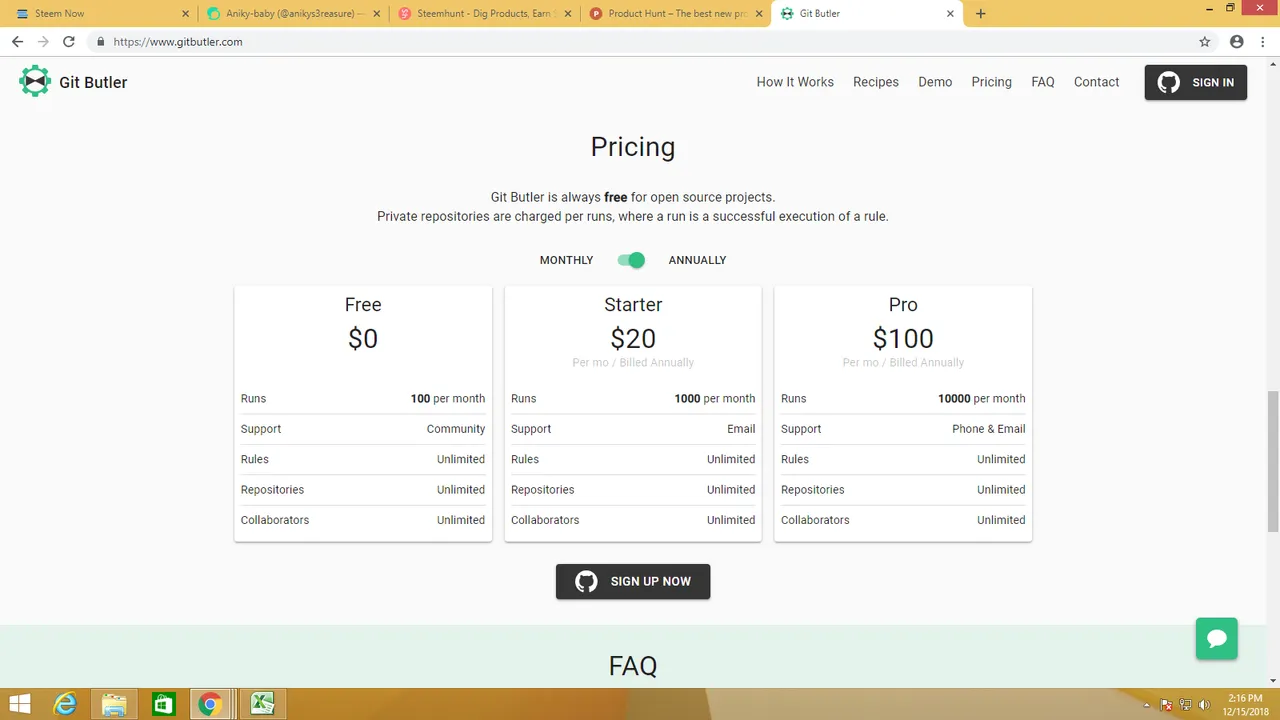1280x720 pixels.
Task: Switch to the Product Hunt tab
Action: click(673, 14)
